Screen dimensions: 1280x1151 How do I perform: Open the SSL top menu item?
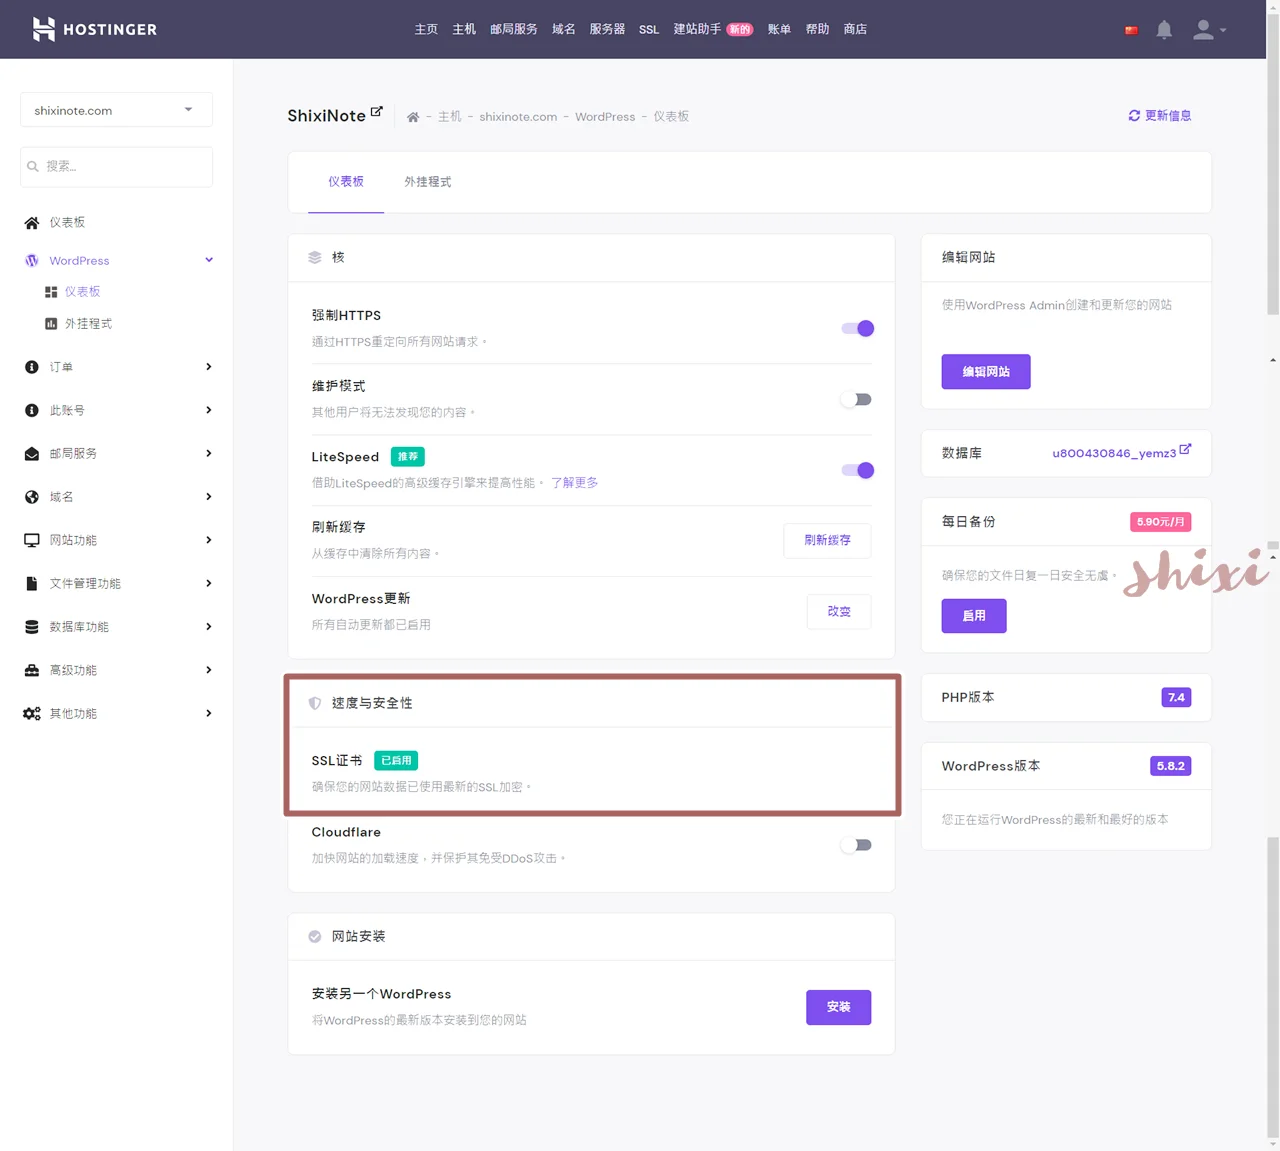click(x=649, y=29)
